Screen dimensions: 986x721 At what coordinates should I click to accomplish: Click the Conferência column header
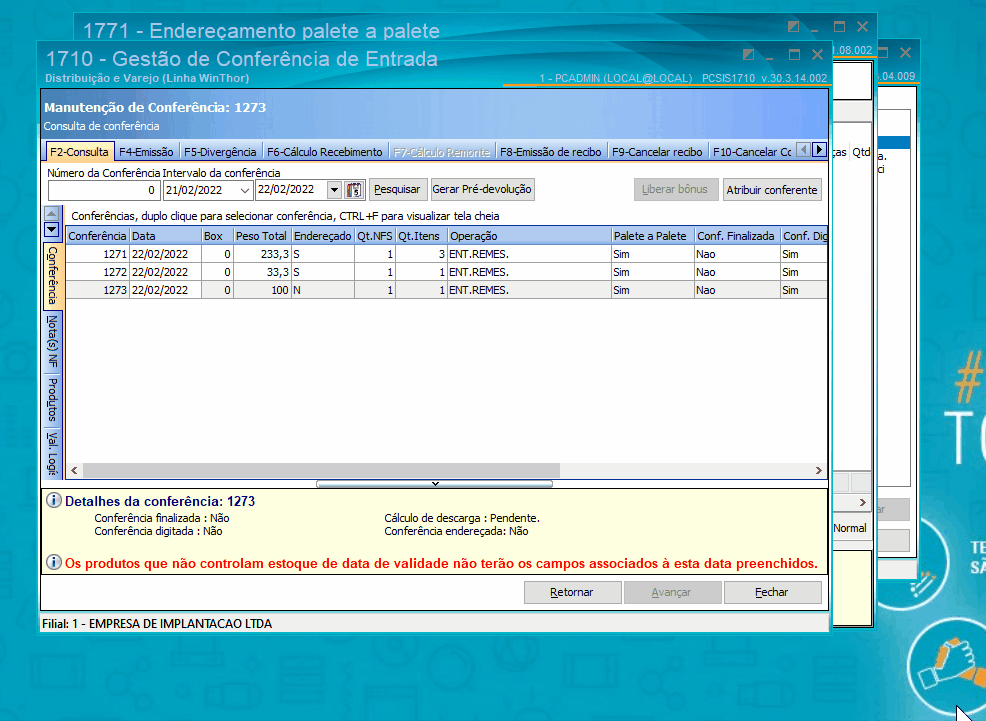point(97,236)
